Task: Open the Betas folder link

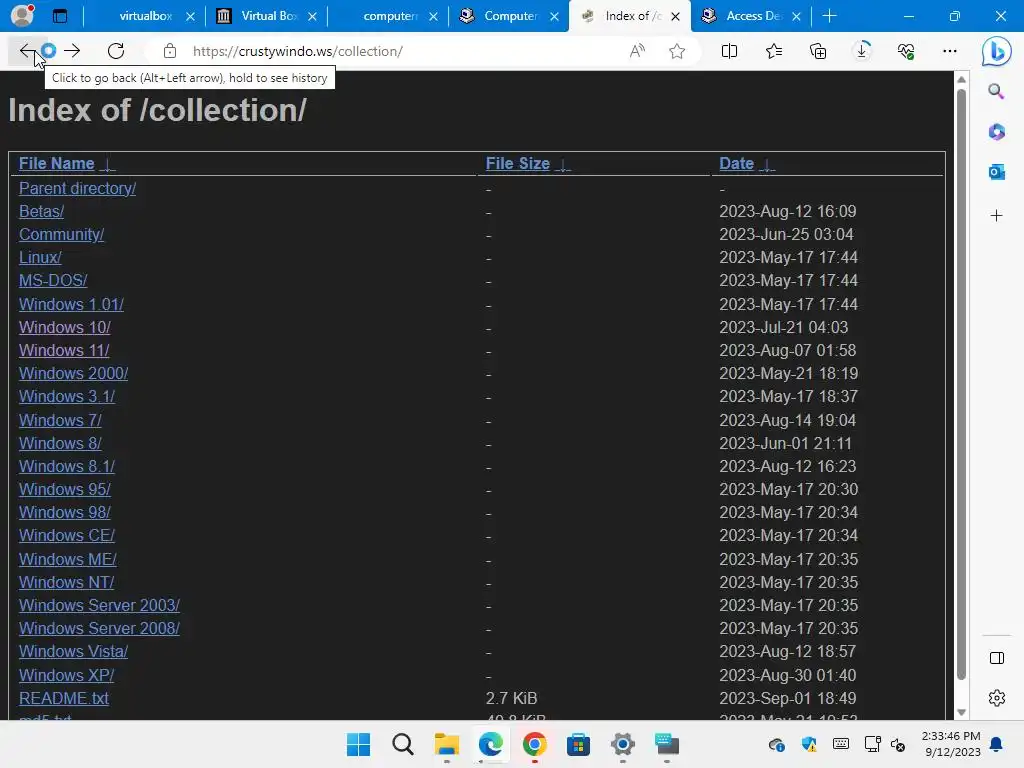Action: pos(41,212)
